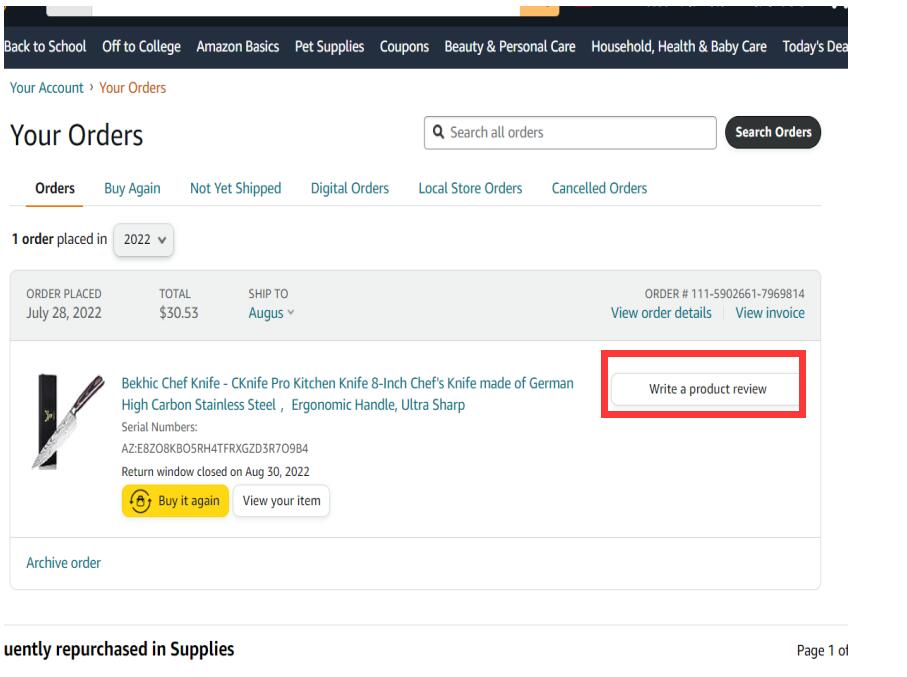Select the Orders tab
Screen dimensions: 907x677
55,189
